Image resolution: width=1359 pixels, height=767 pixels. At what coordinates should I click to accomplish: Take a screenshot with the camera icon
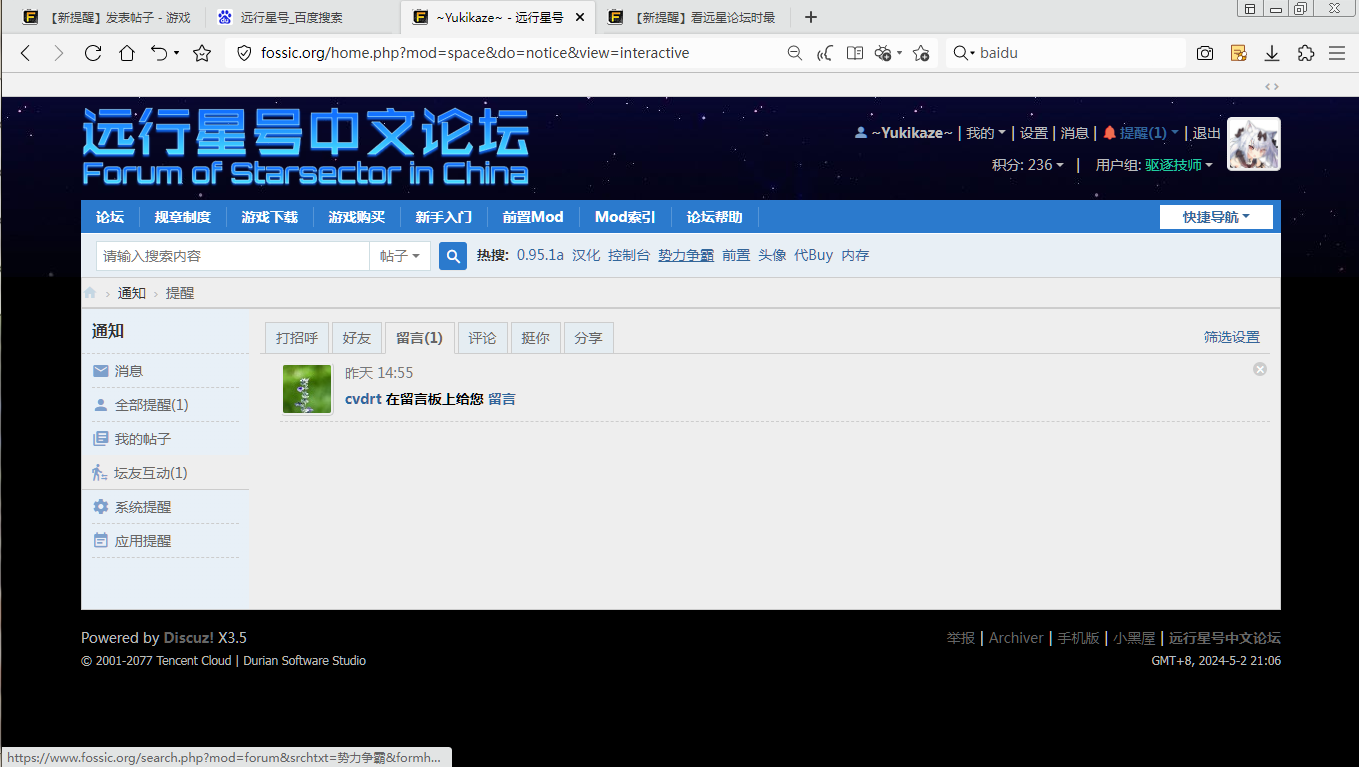coord(1206,53)
